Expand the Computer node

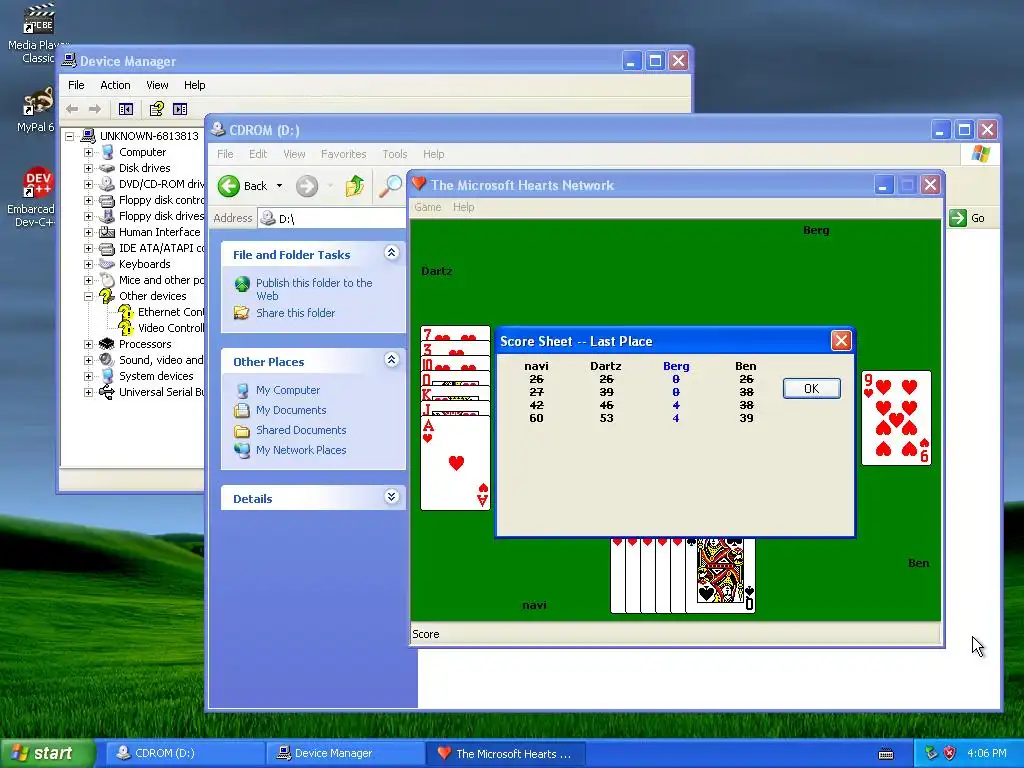[88, 152]
